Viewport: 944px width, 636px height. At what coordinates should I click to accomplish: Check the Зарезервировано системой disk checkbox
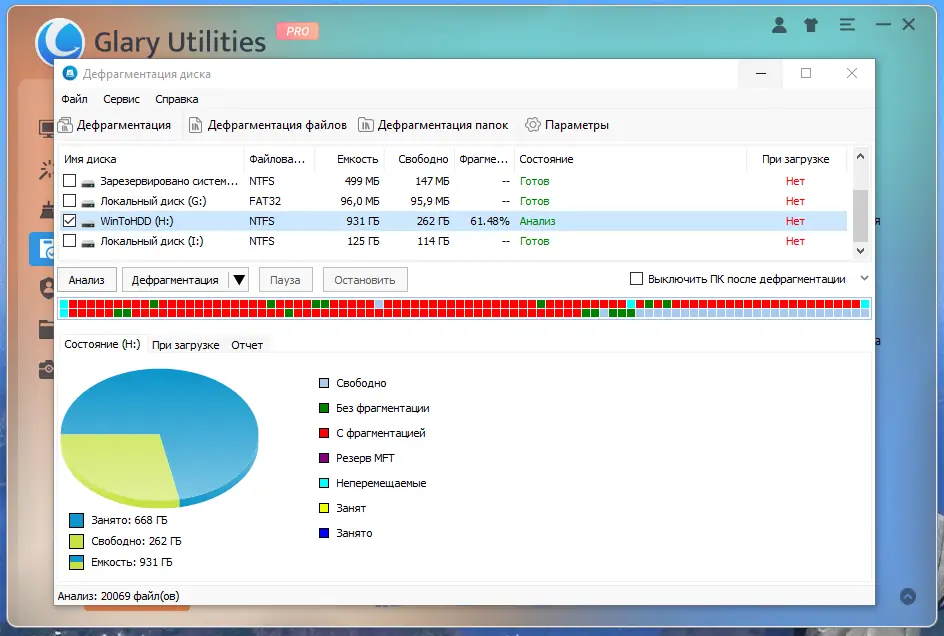click(70, 180)
